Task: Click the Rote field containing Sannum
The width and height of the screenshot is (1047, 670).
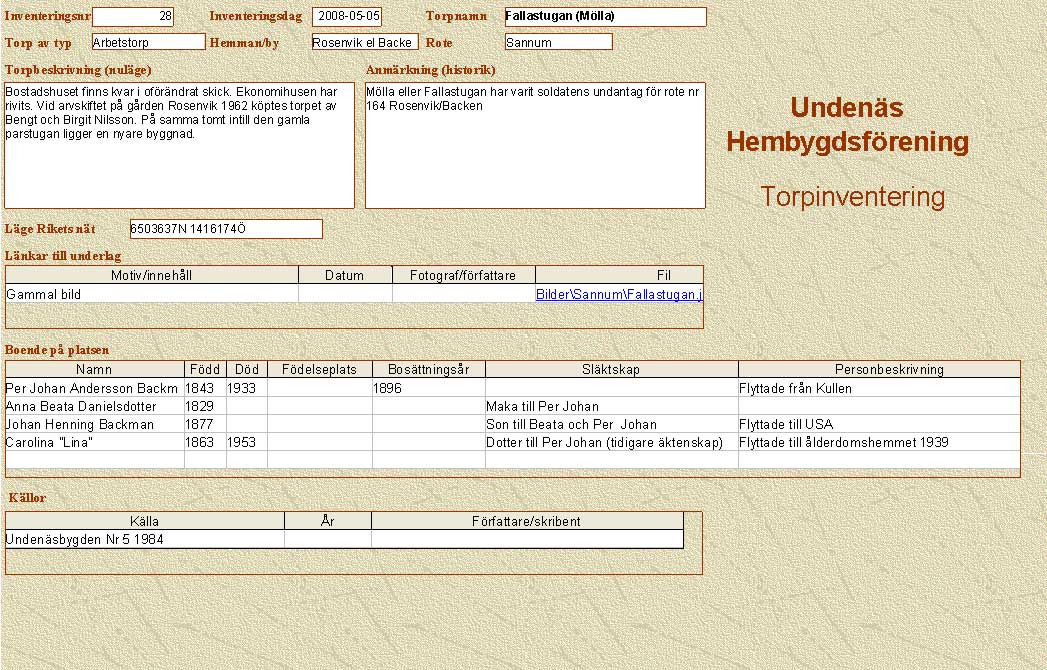Action: (x=558, y=42)
